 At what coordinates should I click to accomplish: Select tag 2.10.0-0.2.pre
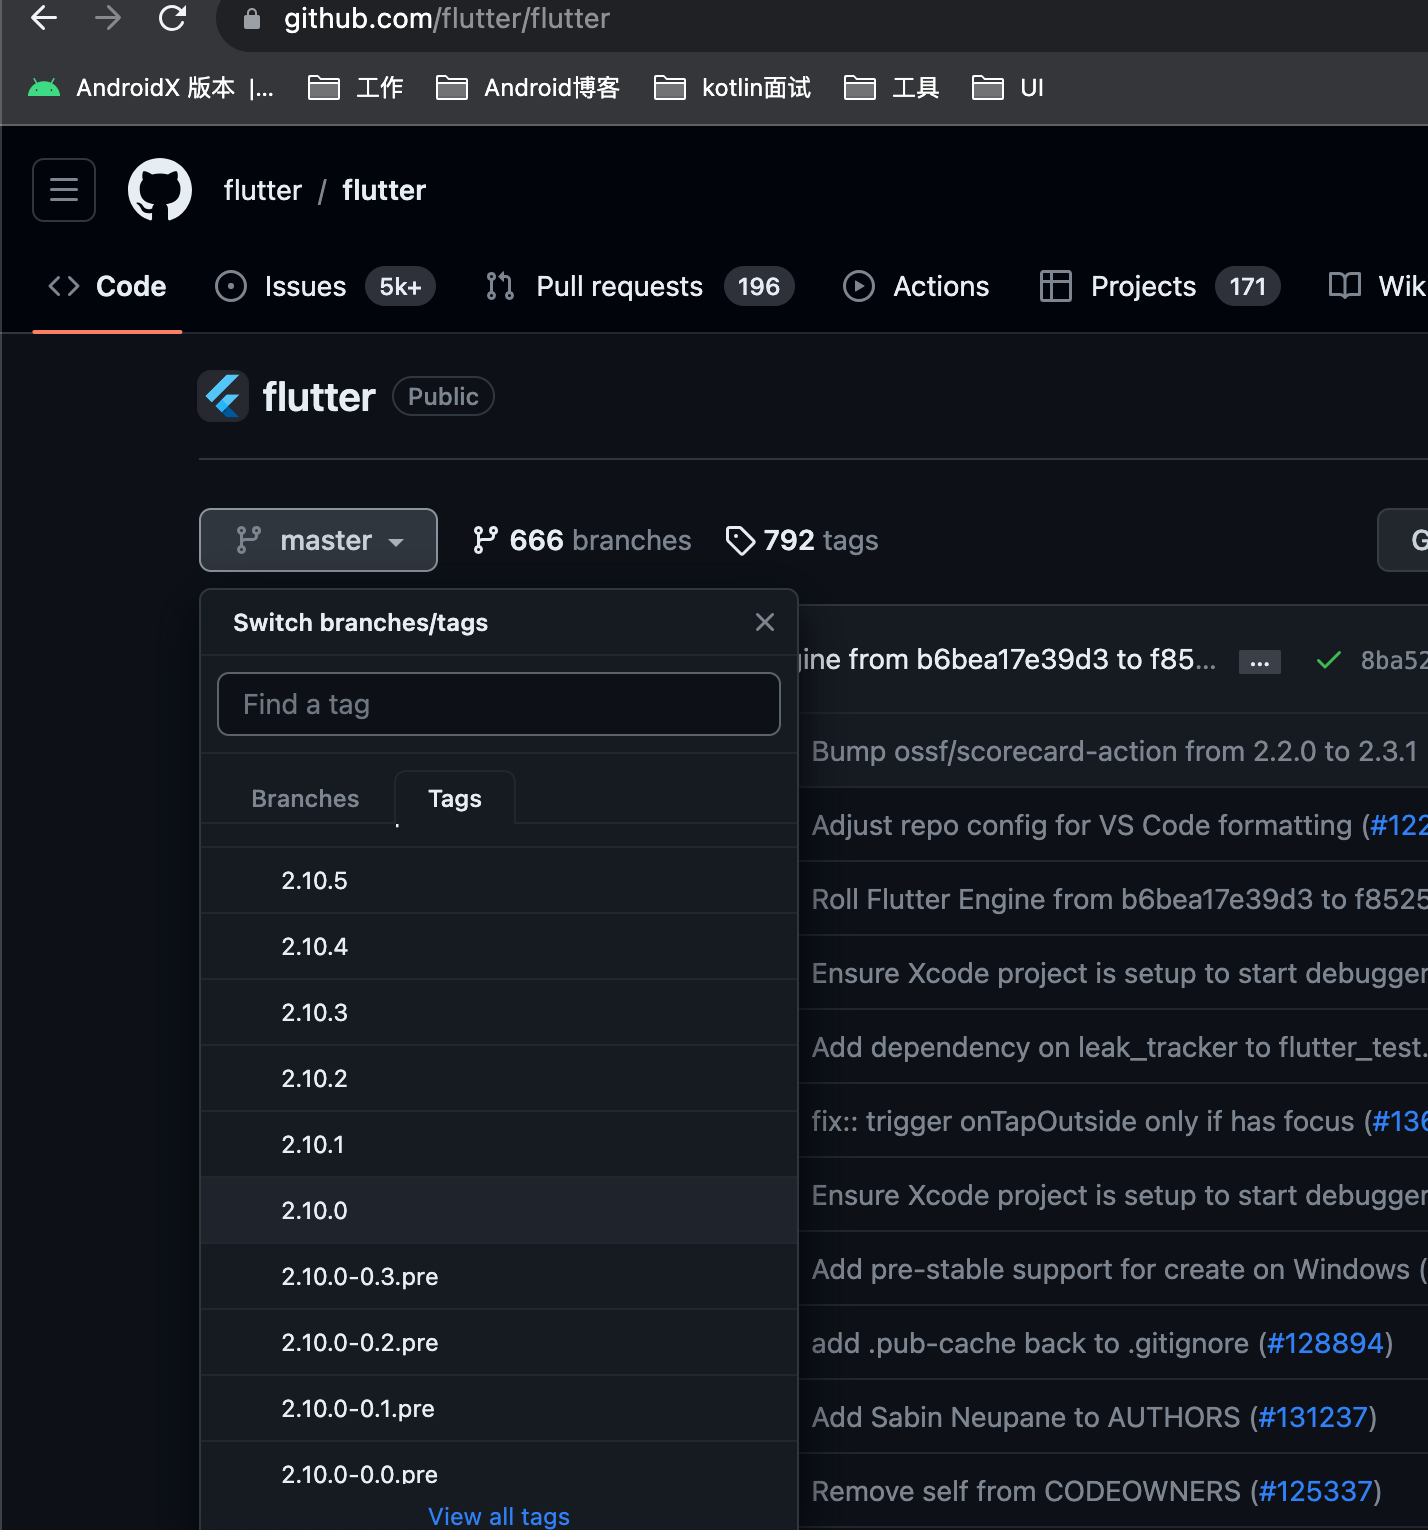(x=499, y=1342)
